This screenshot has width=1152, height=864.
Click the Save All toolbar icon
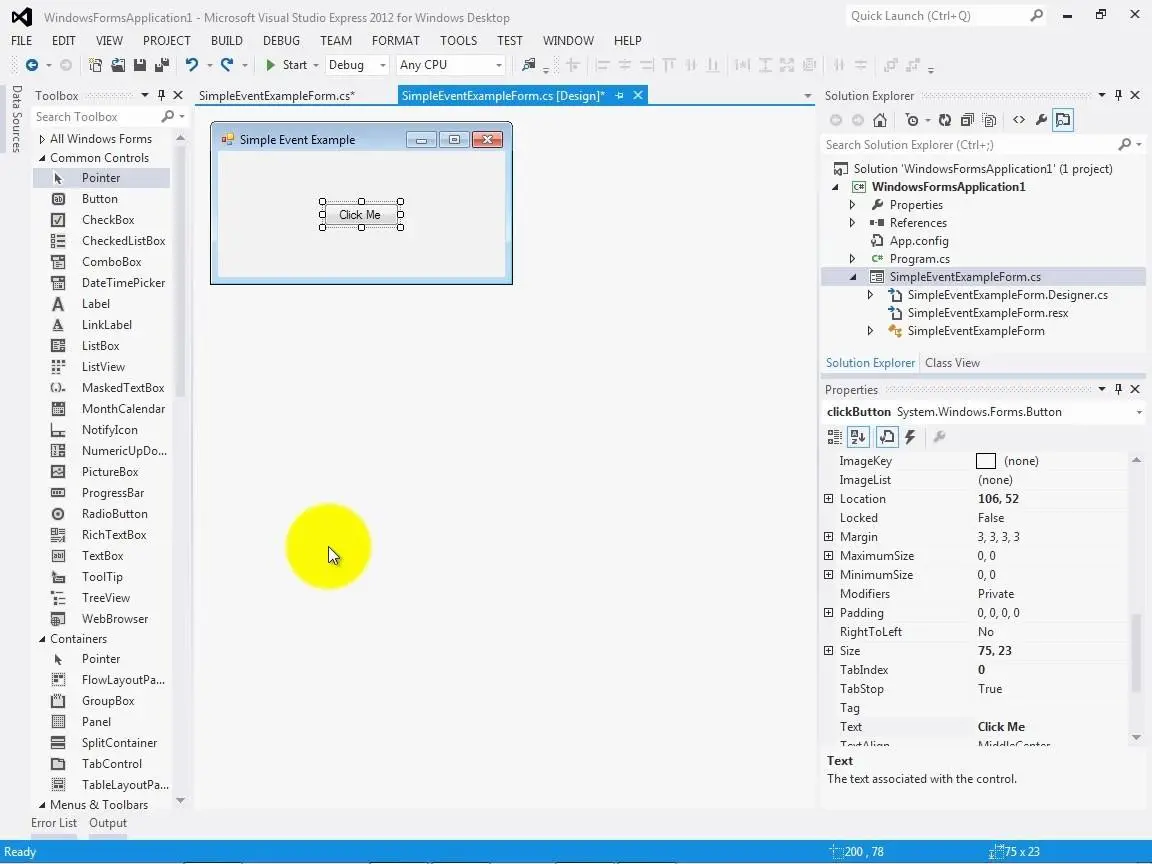coord(162,65)
